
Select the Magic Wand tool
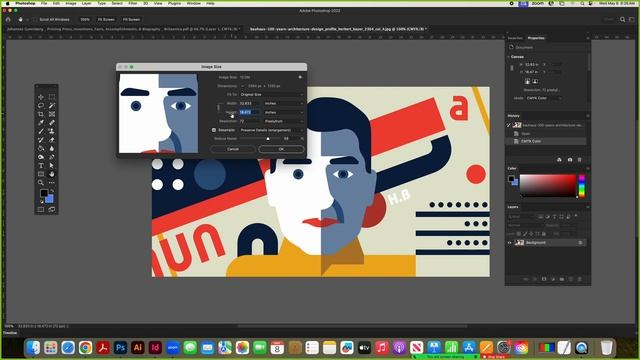(52, 105)
